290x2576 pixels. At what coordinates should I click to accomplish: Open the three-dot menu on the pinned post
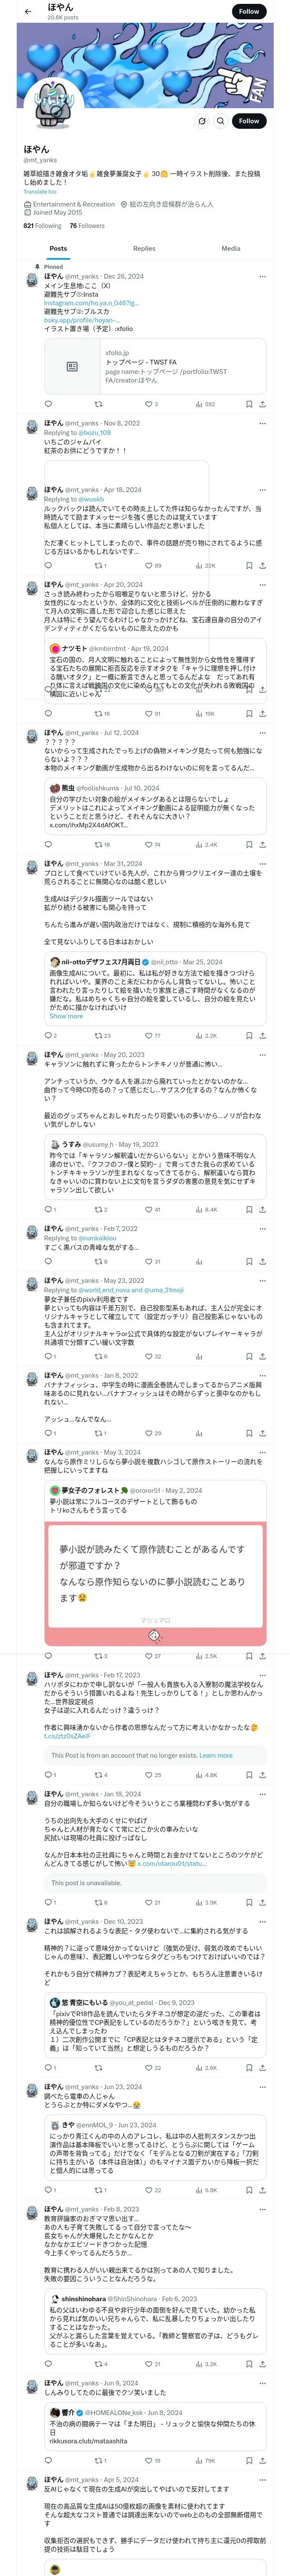click(x=263, y=277)
